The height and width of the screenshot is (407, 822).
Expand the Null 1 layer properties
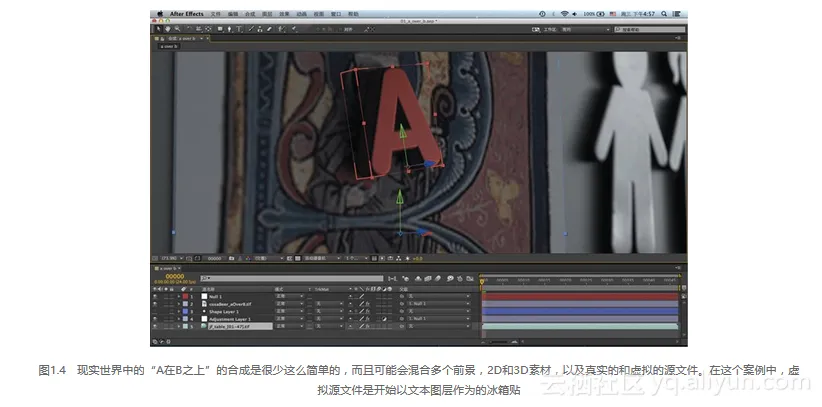pyautogui.click(x=179, y=296)
